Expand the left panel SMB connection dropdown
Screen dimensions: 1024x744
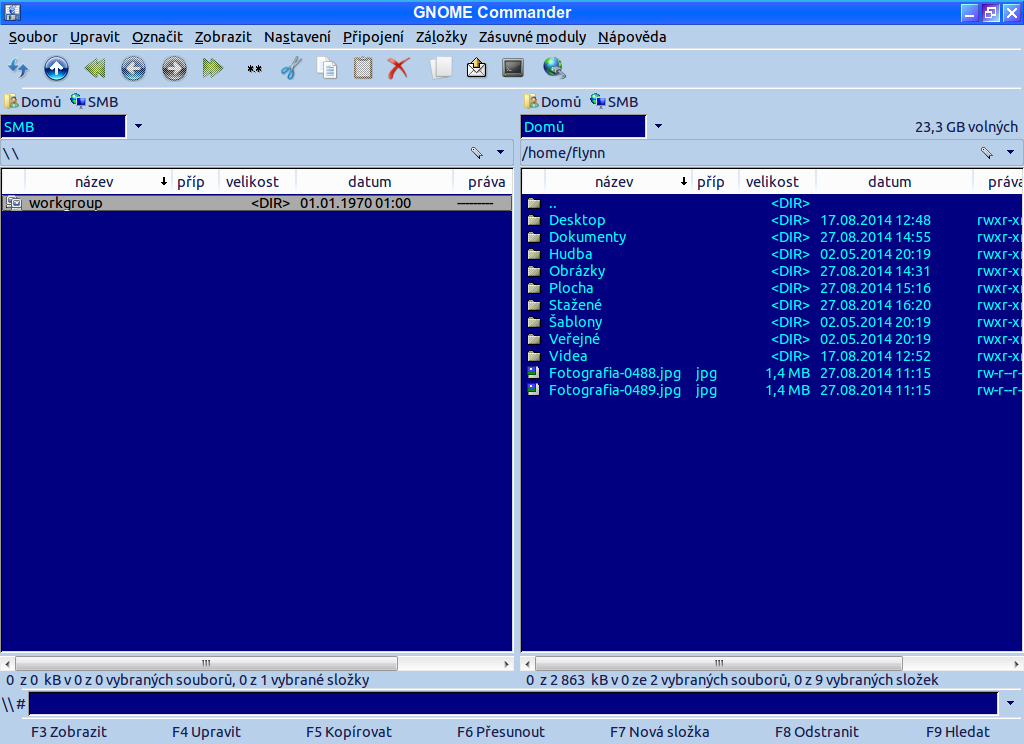click(x=138, y=126)
